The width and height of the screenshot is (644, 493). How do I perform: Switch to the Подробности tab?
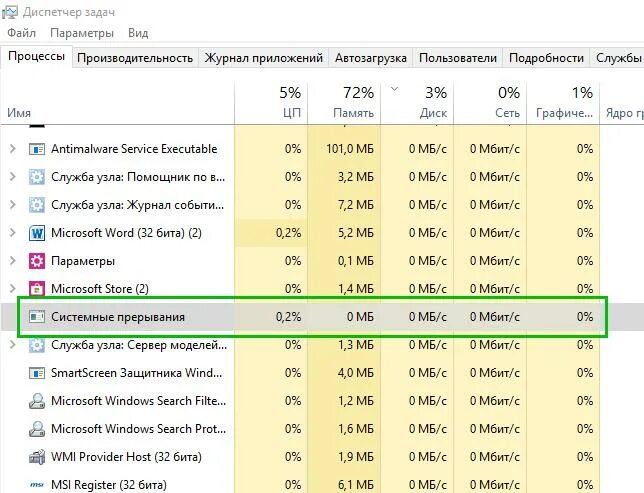coord(546,58)
